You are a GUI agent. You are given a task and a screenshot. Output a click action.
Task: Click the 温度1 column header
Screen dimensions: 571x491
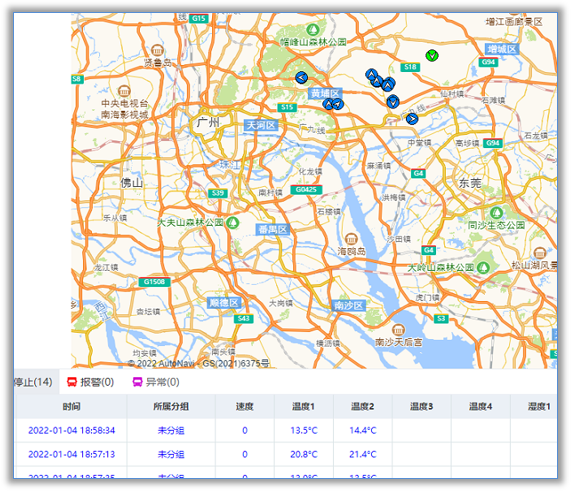click(x=303, y=406)
